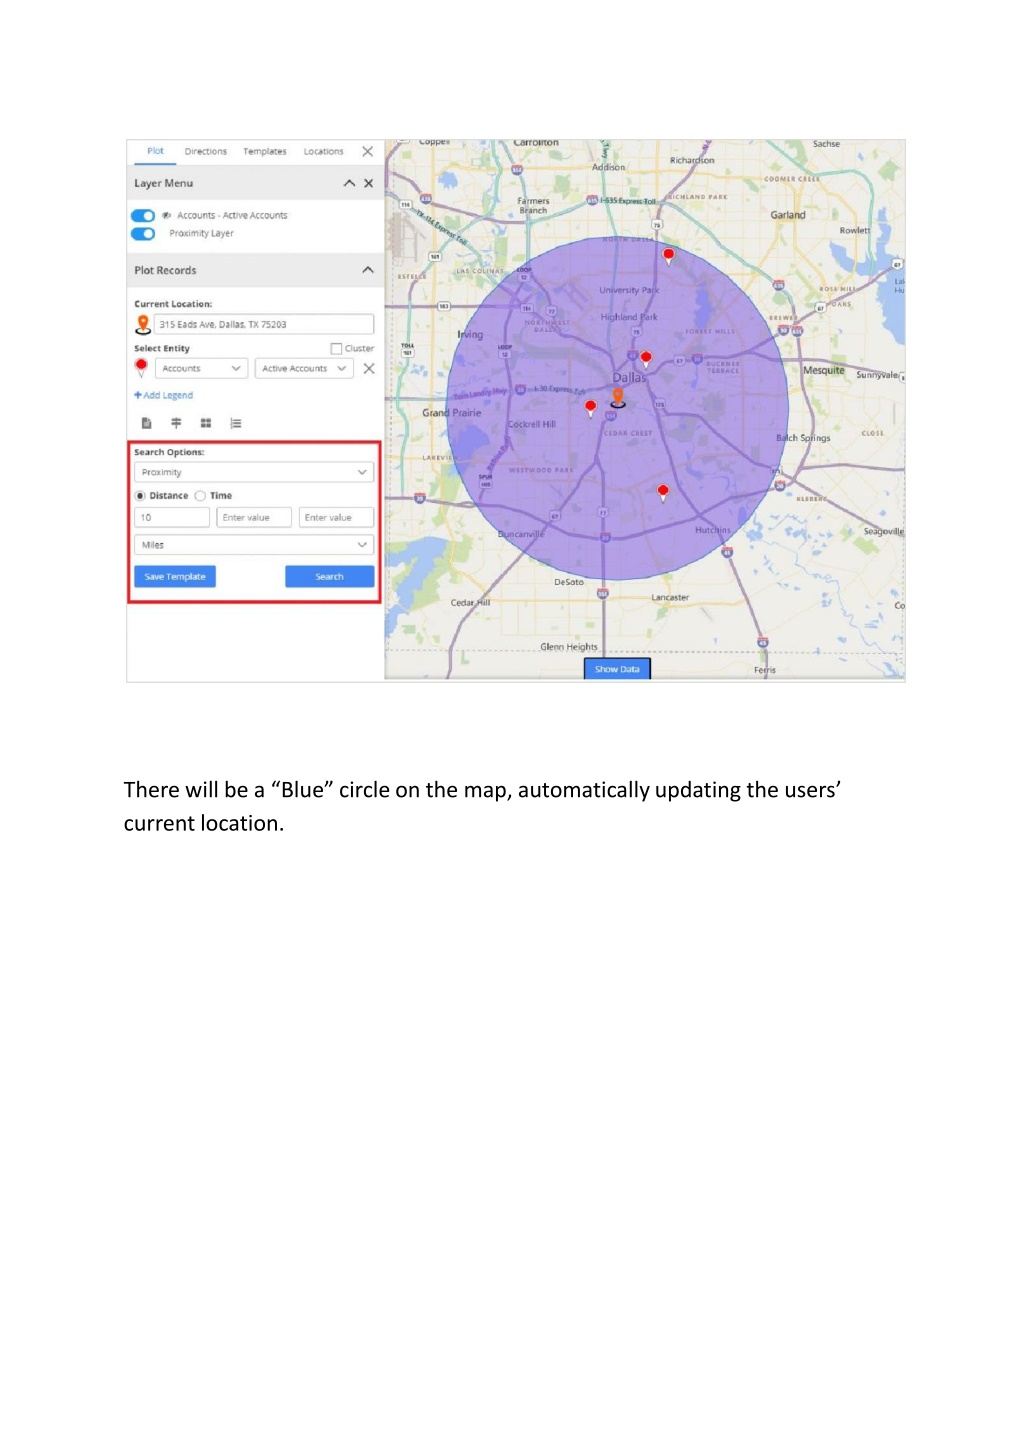Click the numbered list icon

(236, 423)
